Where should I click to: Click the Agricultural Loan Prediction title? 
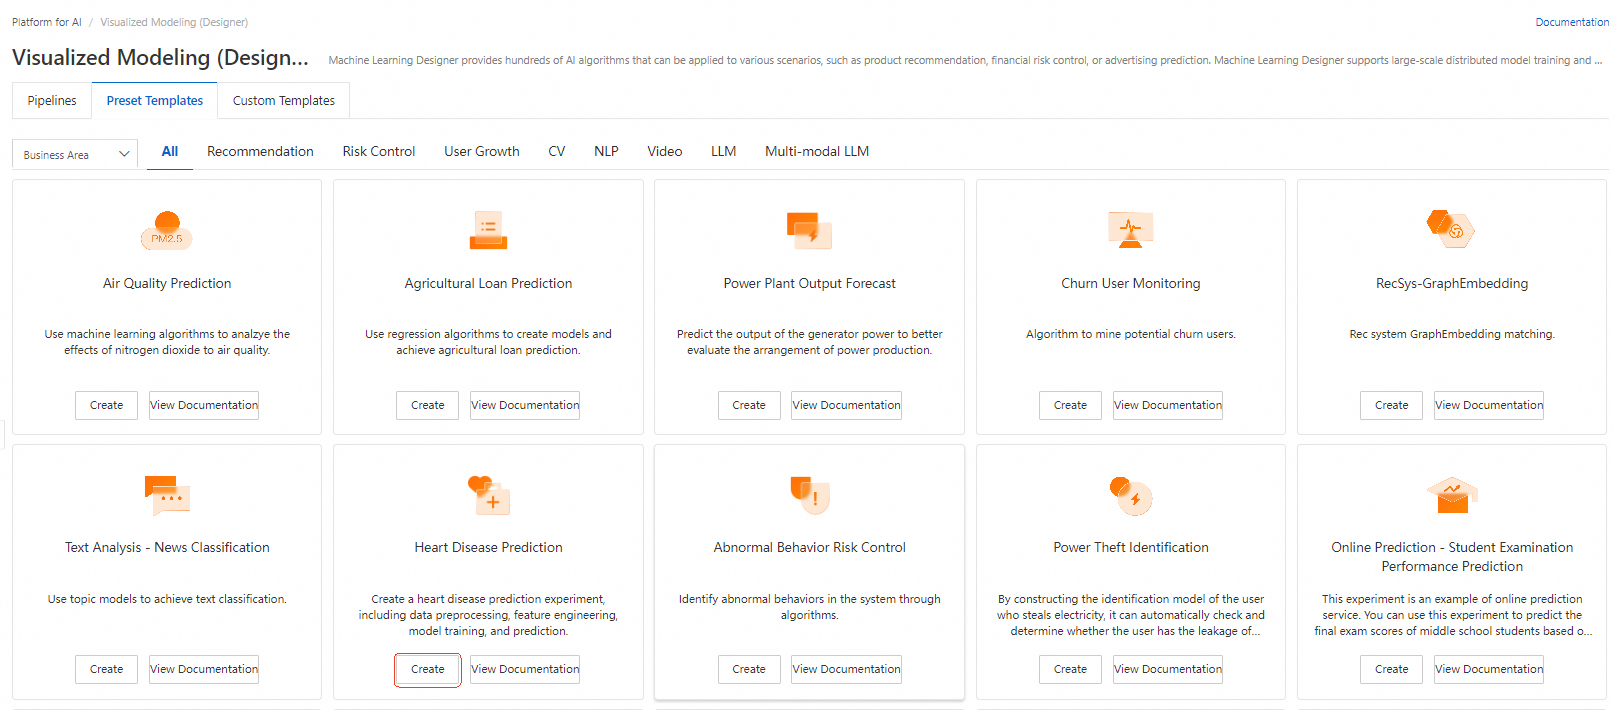(488, 283)
